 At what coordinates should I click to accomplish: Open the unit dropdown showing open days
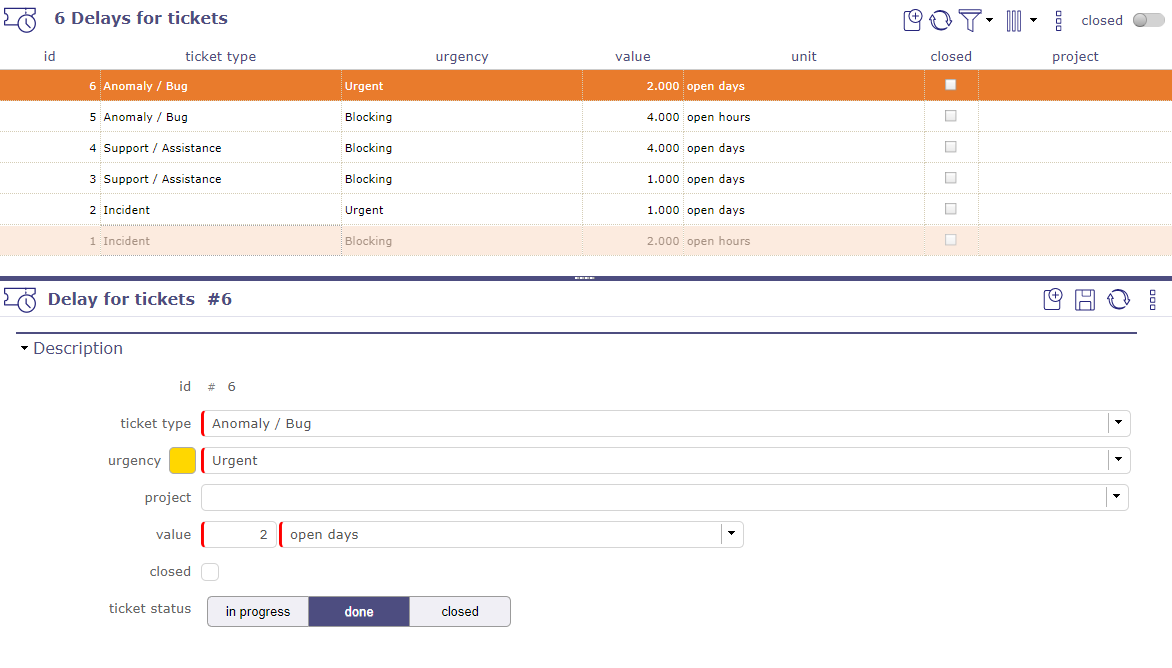click(x=731, y=534)
